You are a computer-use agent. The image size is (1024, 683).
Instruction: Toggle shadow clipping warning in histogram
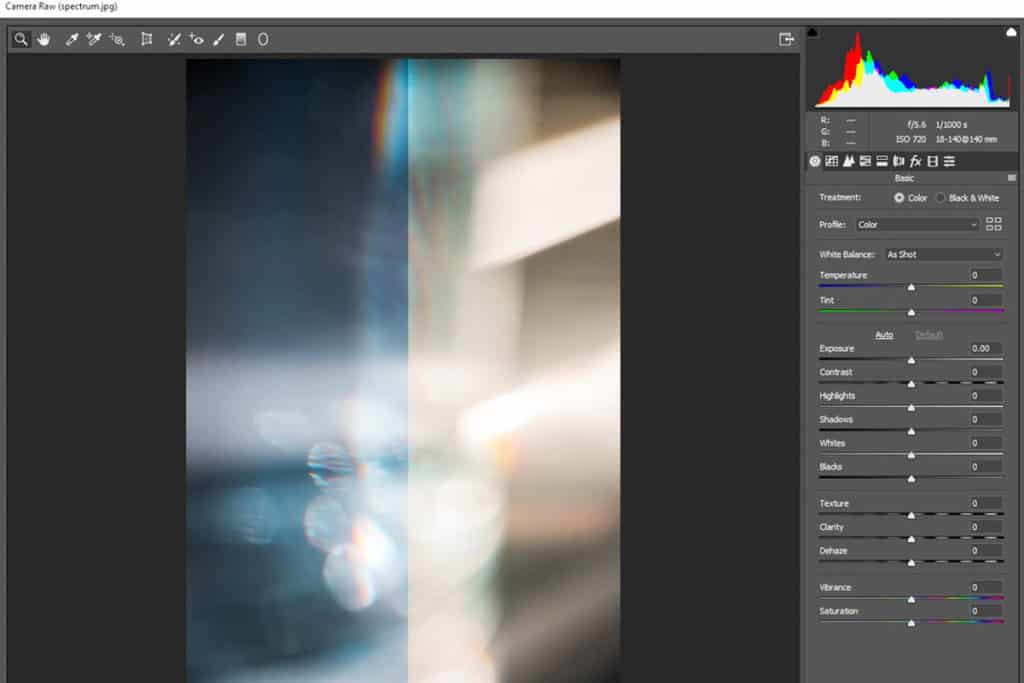pyautogui.click(x=812, y=32)
